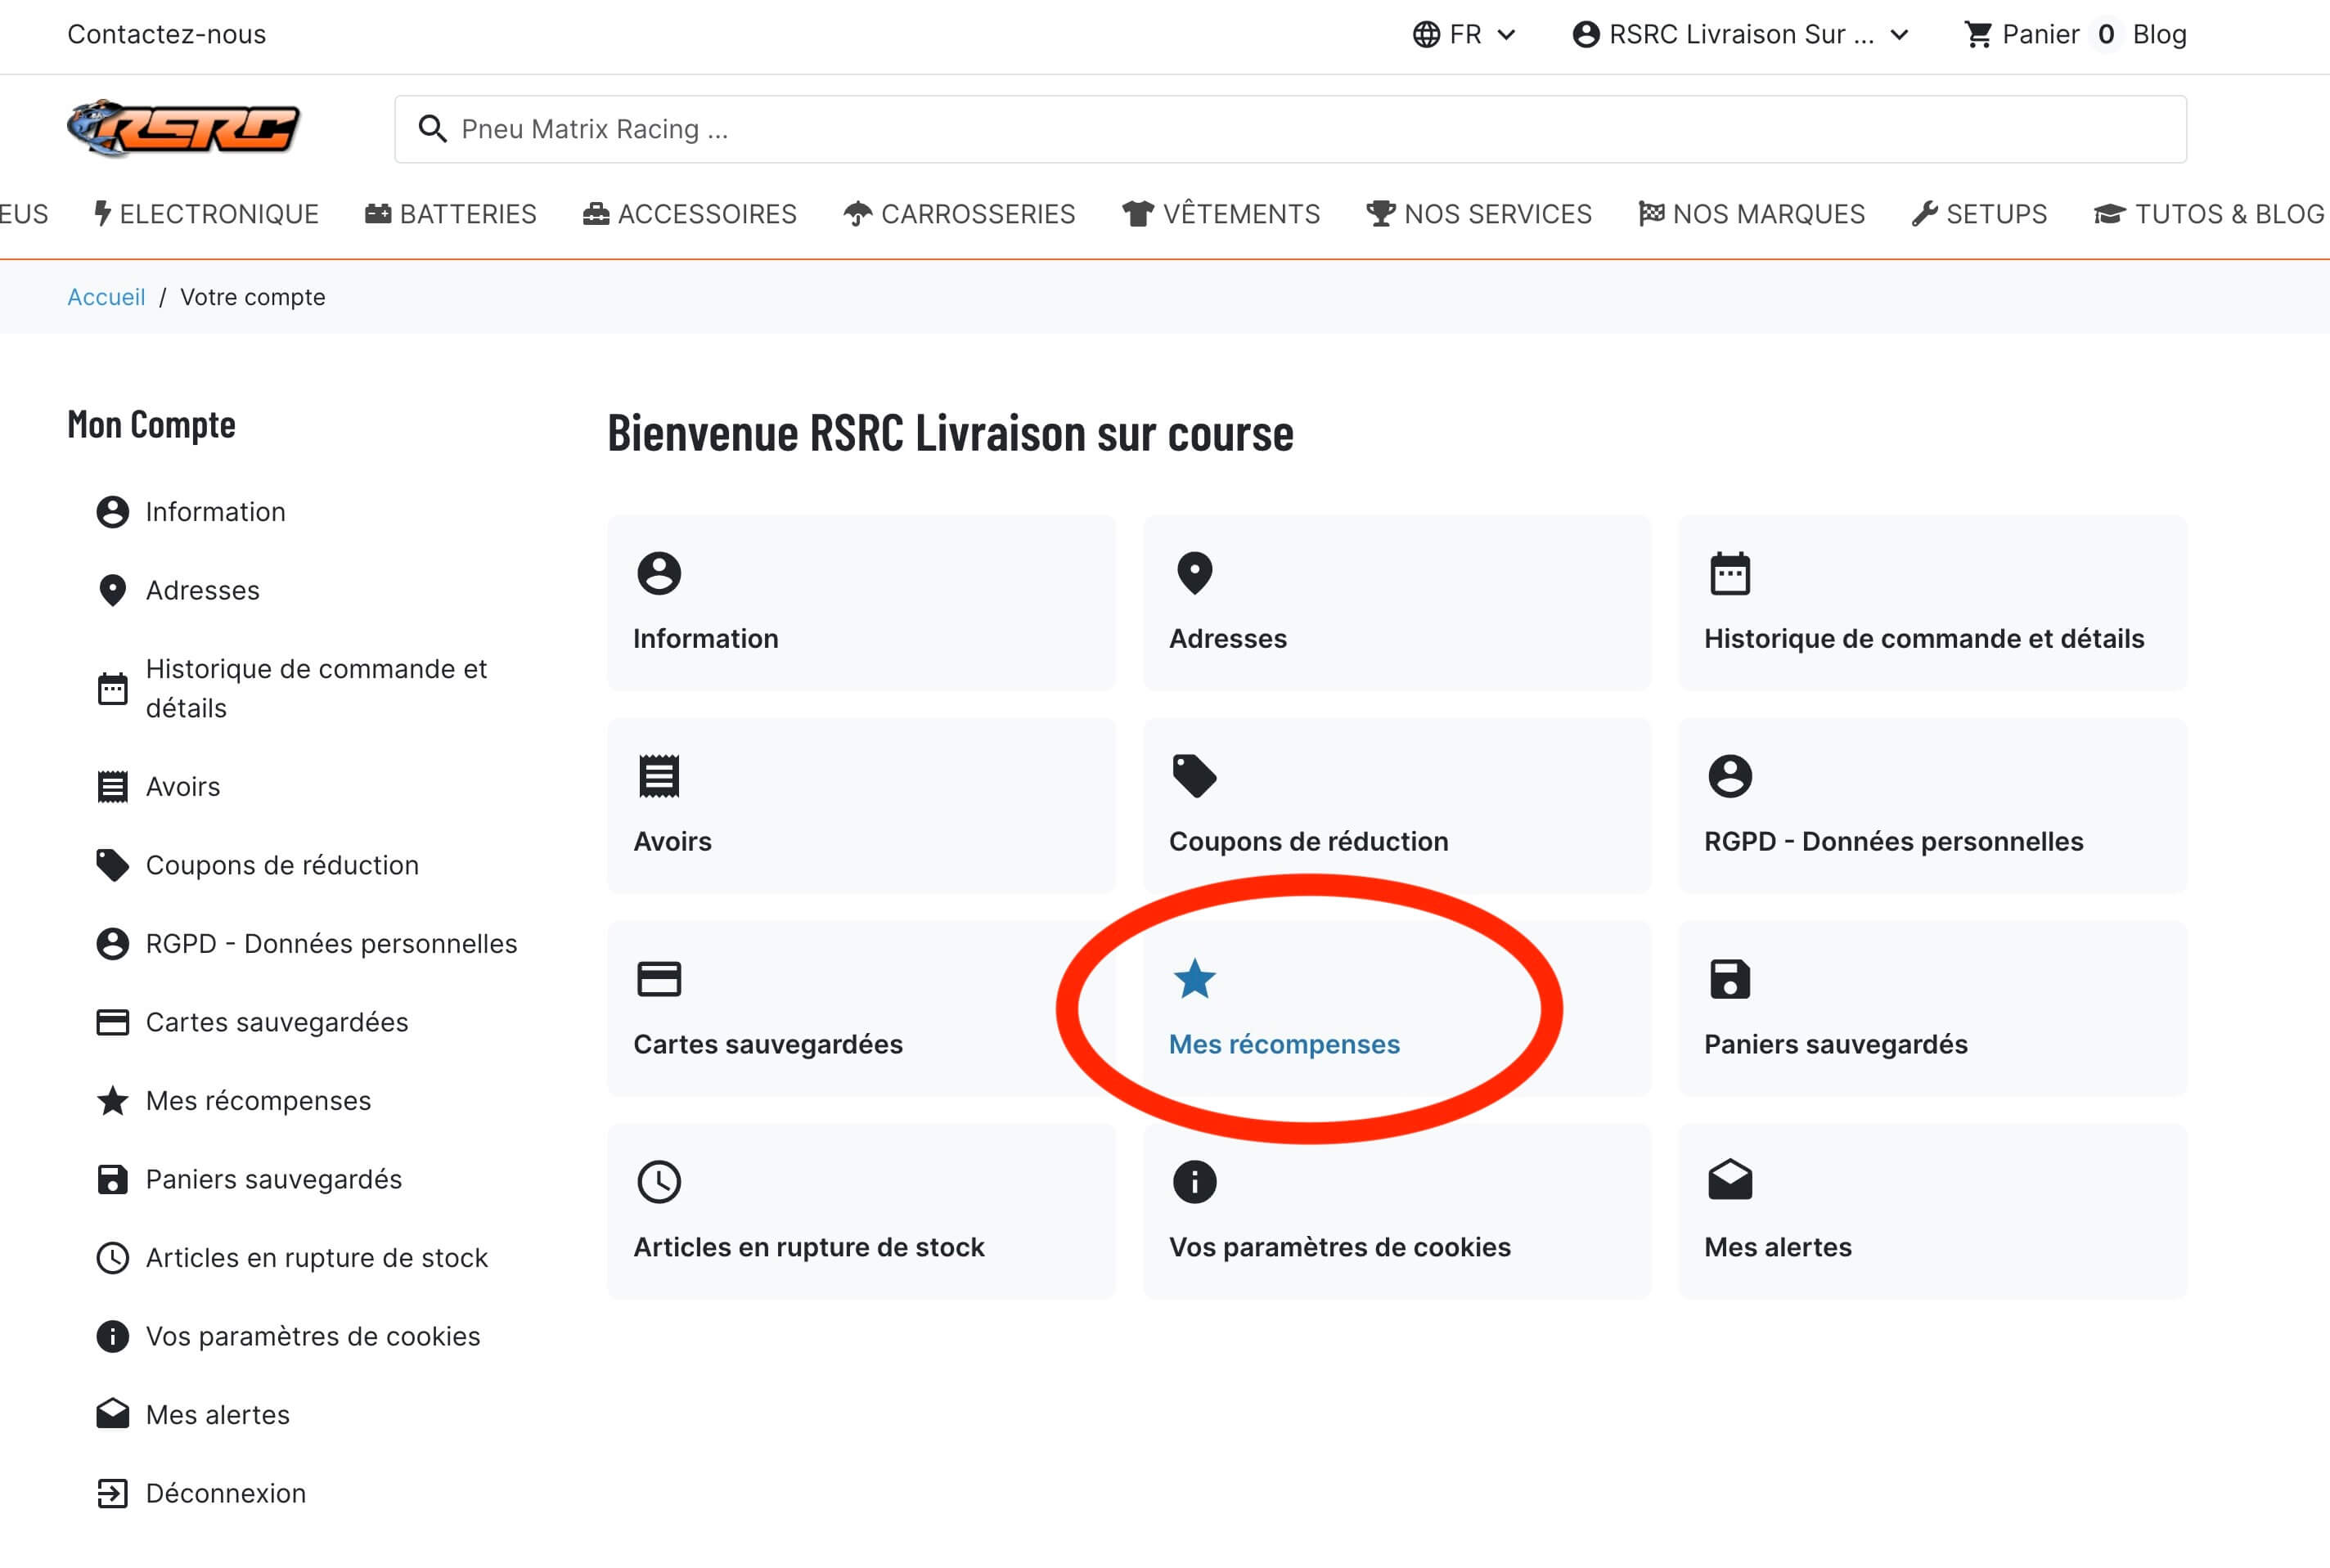Open CARROSSERIES category menu
This screenshot has width=2330, height=1568.
tap(959, 214)
